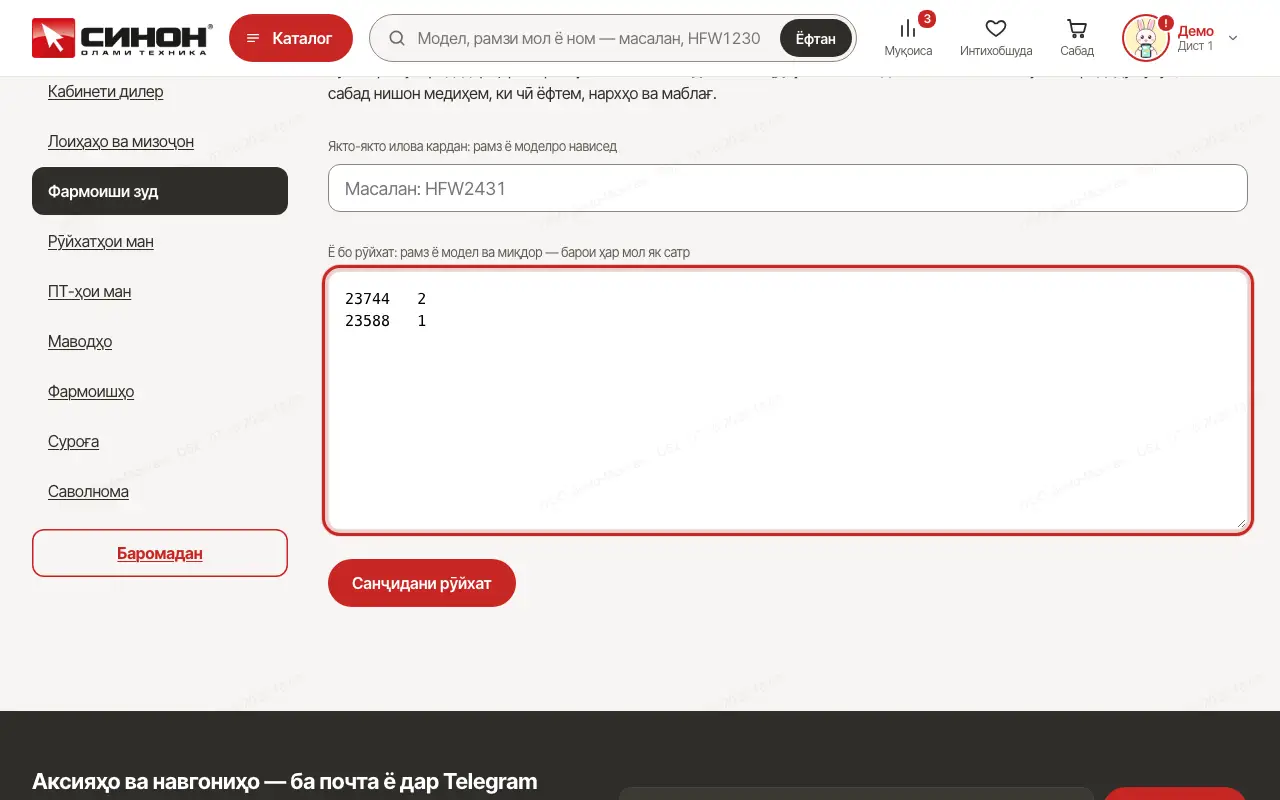Open Суроға in the sidebar
Image resolution: width=1280 pixels, height=800 pixels.
coord(74,441)
